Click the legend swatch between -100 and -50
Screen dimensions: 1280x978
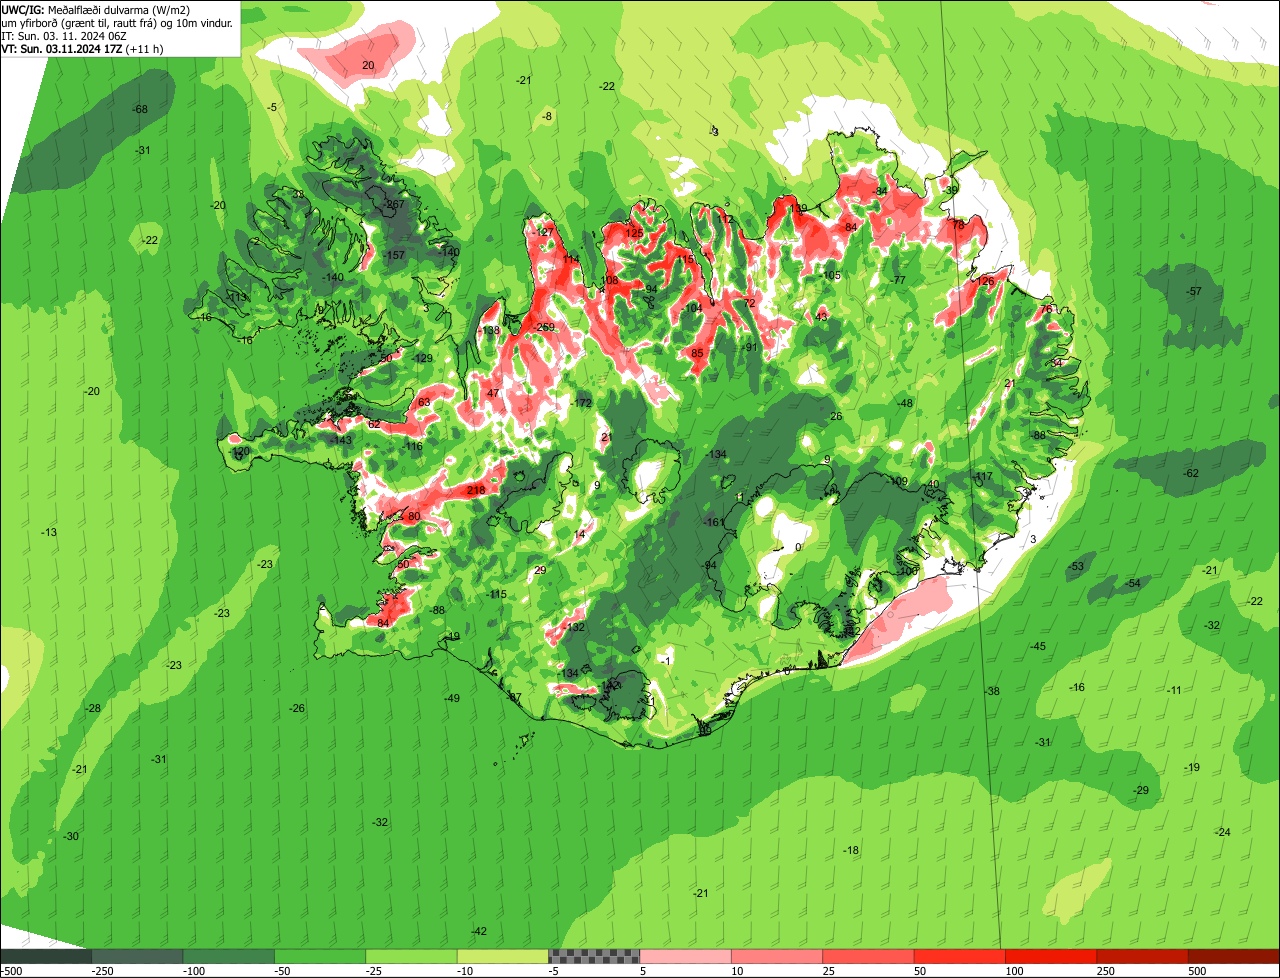(229, 956)
